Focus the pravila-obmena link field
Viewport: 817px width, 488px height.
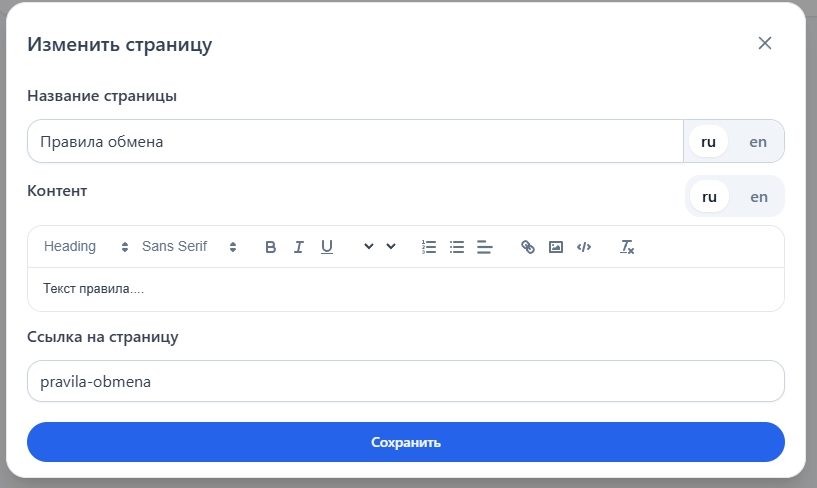(x=406, y=381)
